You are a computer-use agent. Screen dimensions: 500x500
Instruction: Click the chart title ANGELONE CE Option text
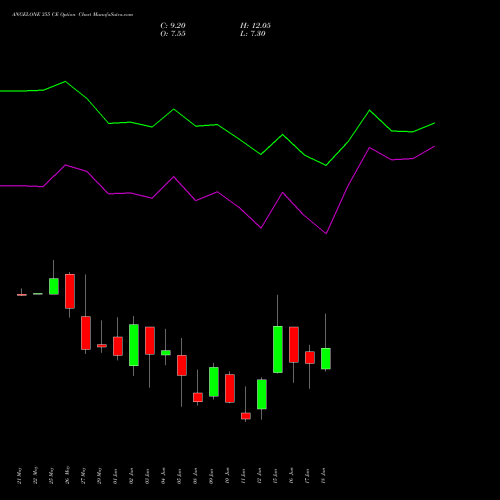click(72, 14)
